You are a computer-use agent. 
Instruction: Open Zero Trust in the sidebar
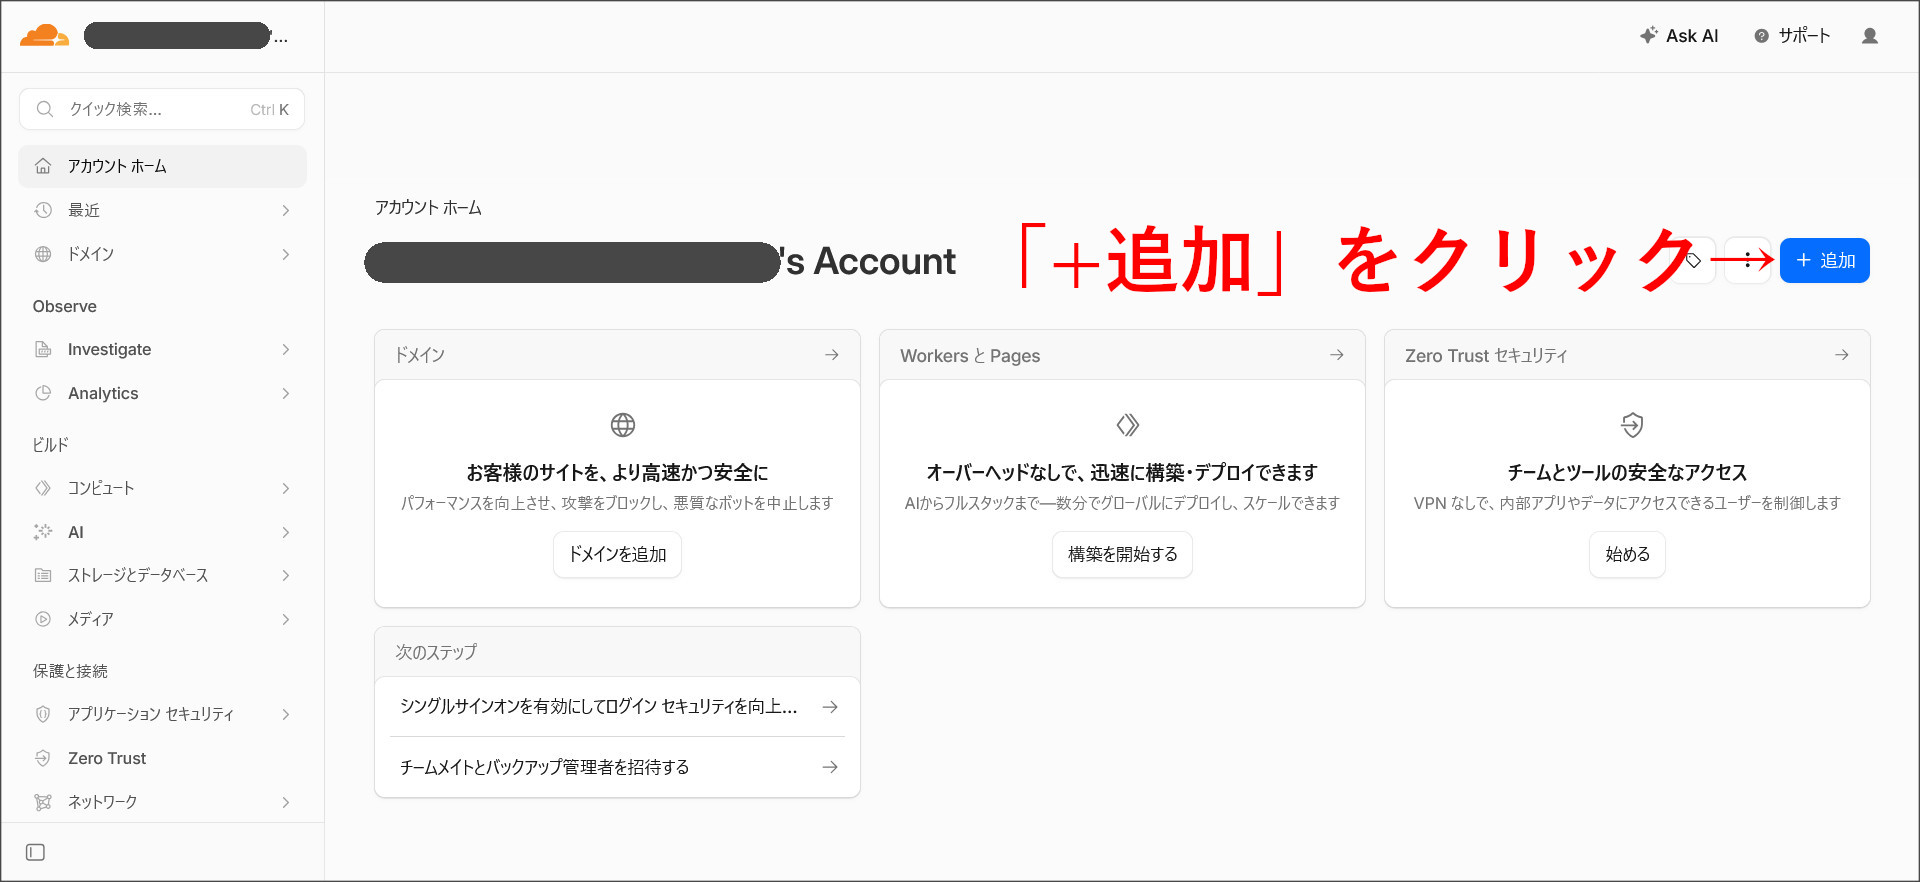(162, 758)
